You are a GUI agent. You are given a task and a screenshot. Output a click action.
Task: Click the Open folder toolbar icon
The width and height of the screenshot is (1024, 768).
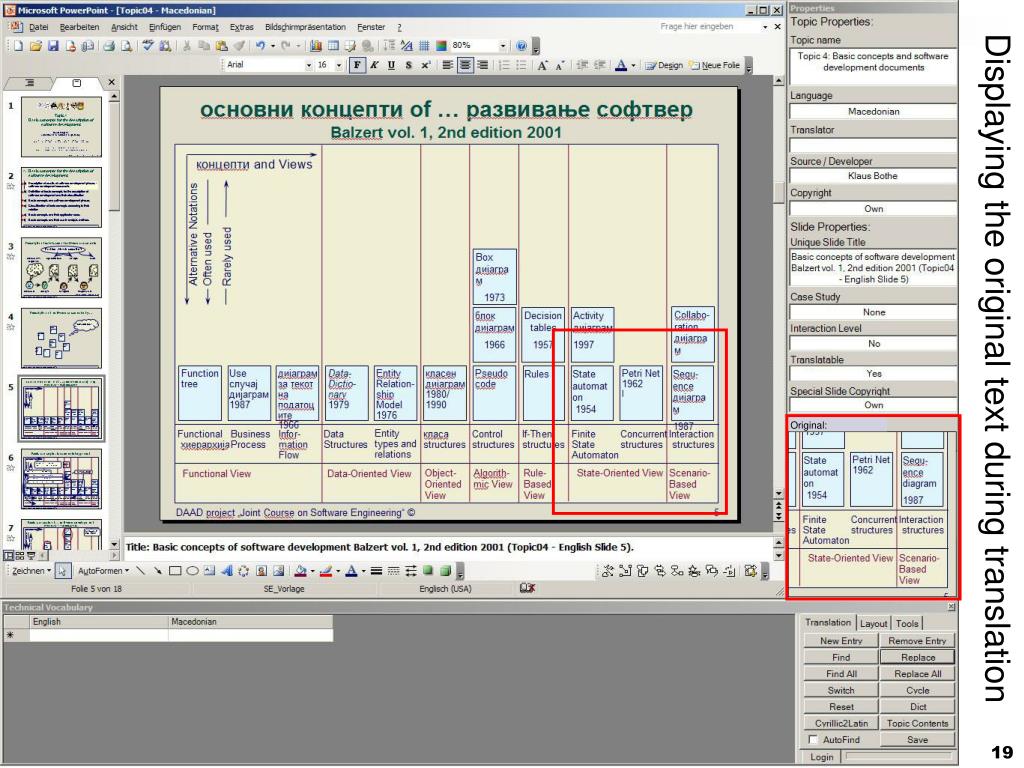click(36, 46)
